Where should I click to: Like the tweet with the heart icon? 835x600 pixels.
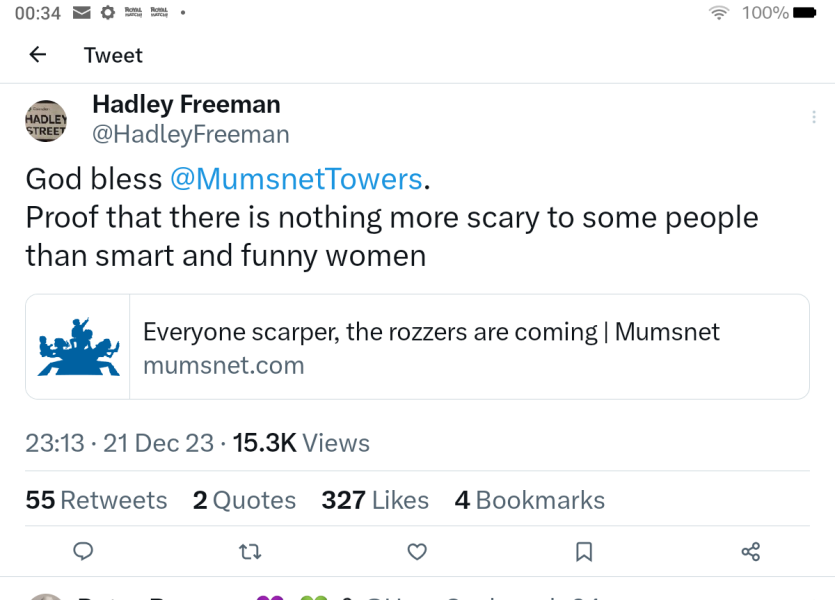coord(416,551)
